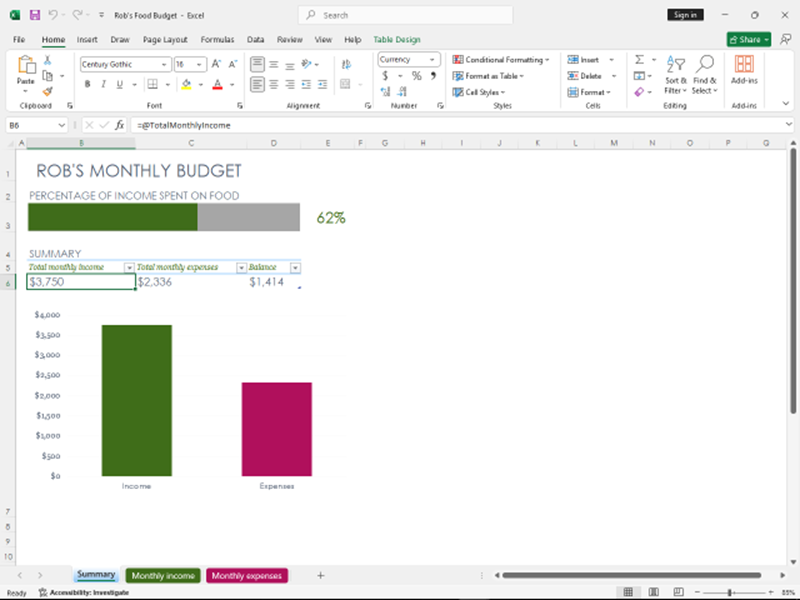800x600 pixels.
Task: Click the Percent Style icon
Action: (417, 76)
